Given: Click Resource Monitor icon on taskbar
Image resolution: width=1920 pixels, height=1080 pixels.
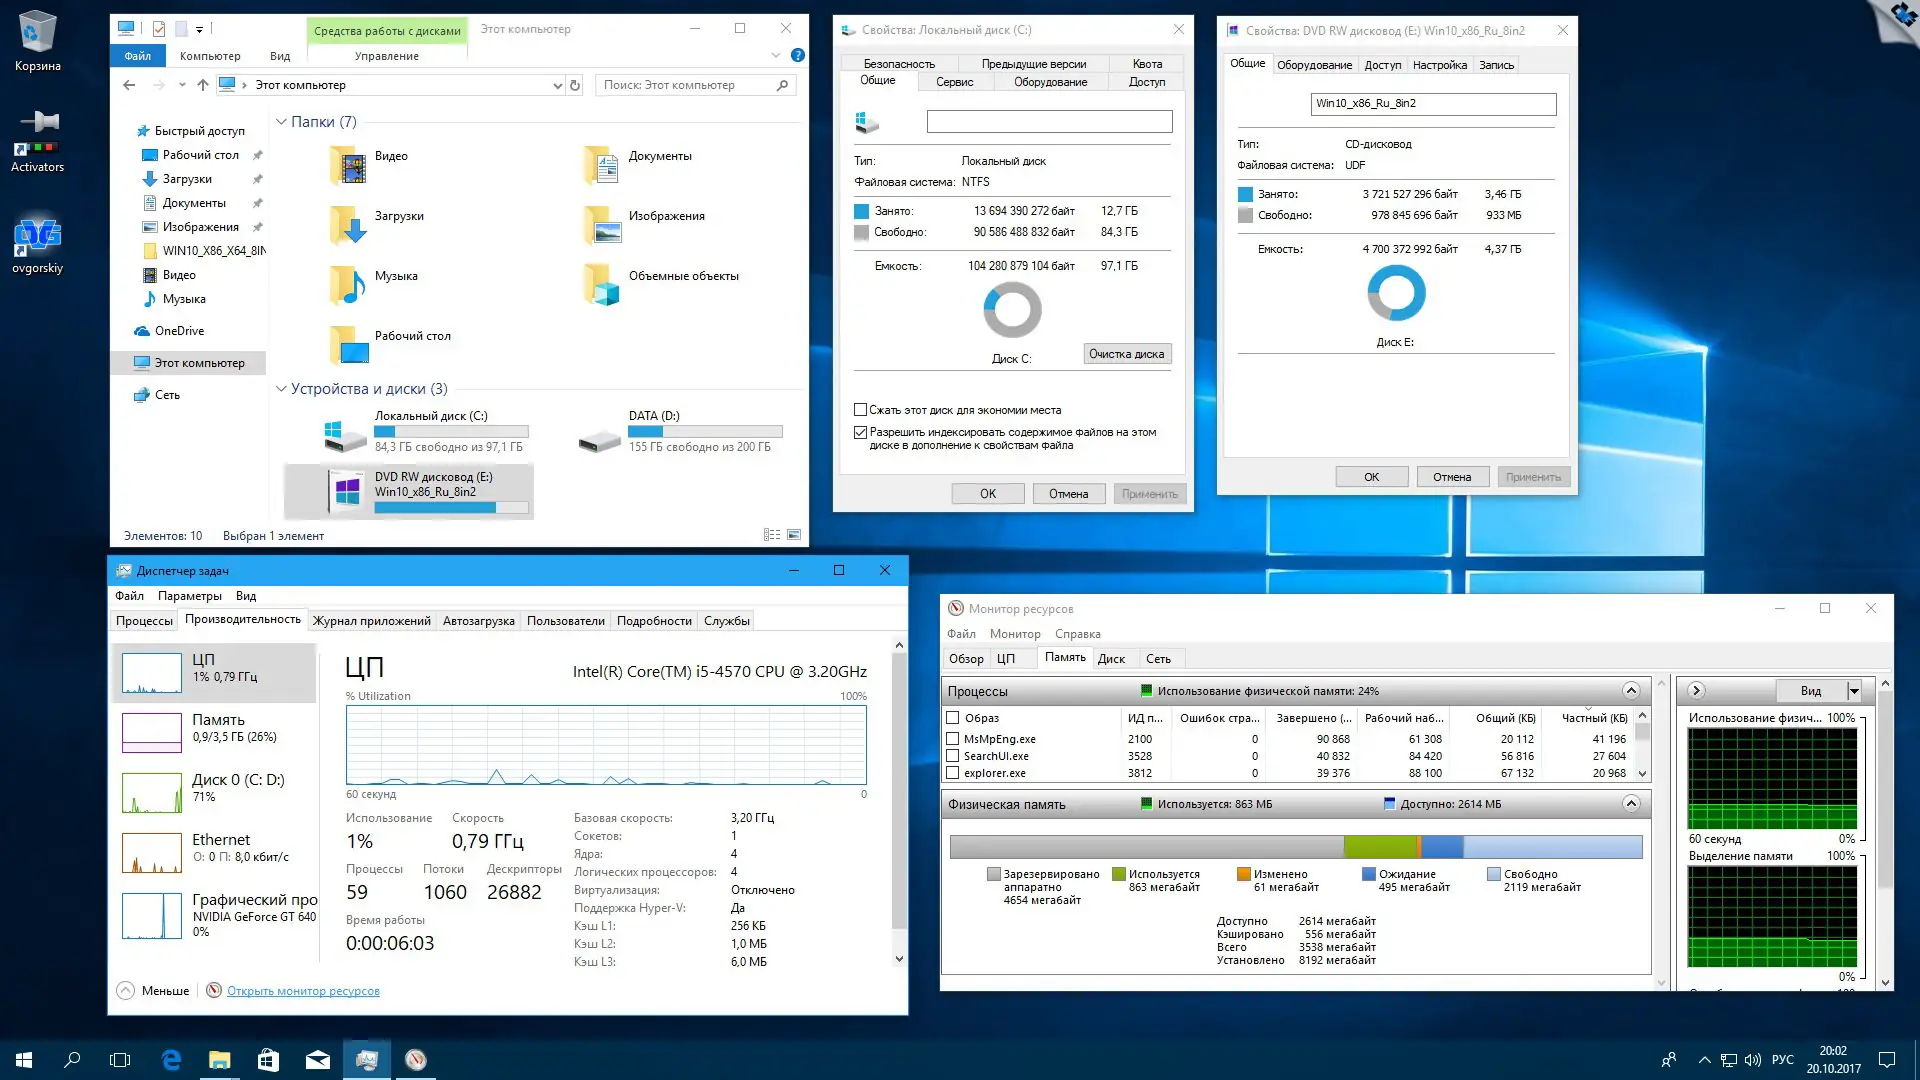Looking at the screenshot, I should [416, 1060].
